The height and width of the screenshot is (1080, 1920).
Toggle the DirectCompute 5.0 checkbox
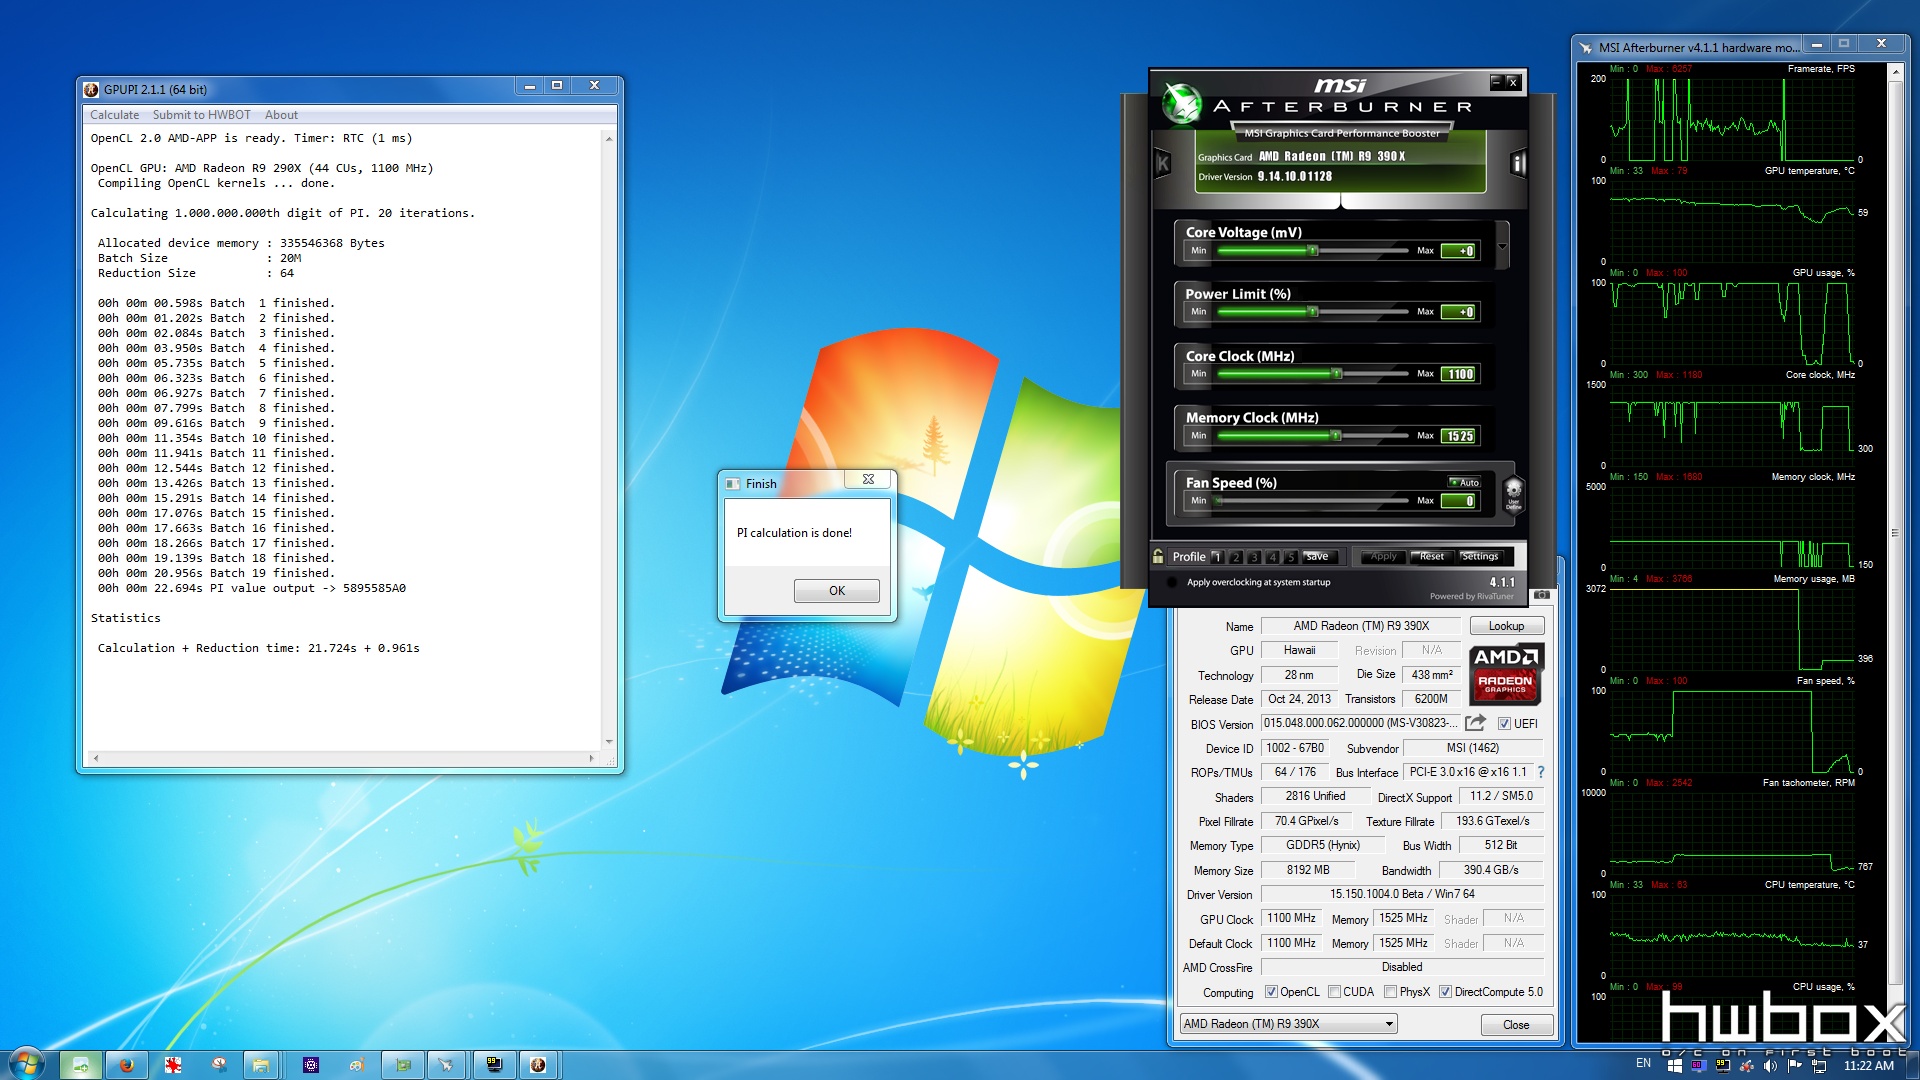point(1445,992)
